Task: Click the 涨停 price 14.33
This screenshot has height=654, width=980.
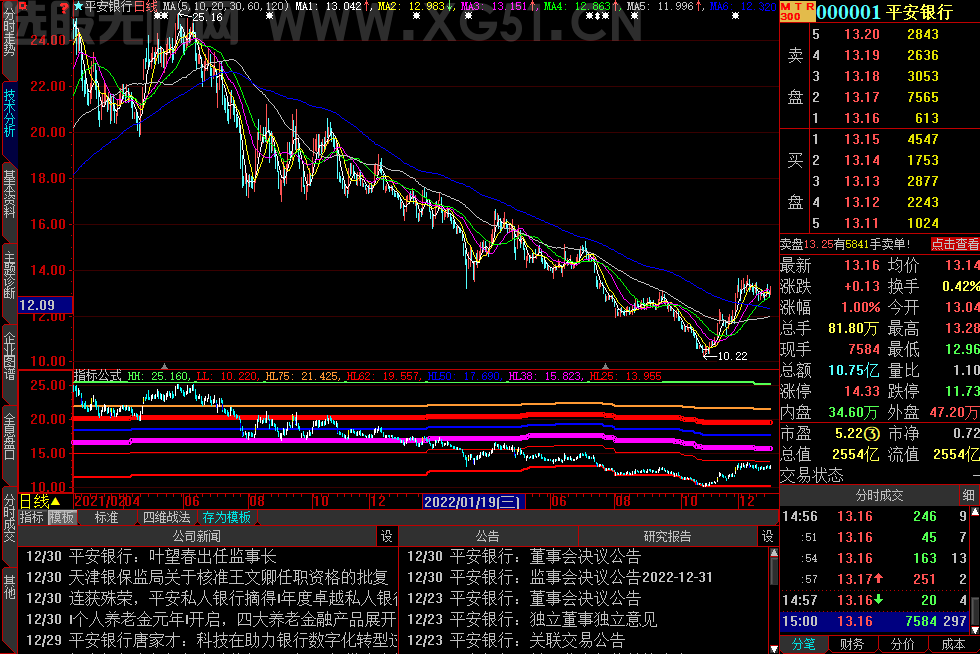Action: (x=862, y=391)
